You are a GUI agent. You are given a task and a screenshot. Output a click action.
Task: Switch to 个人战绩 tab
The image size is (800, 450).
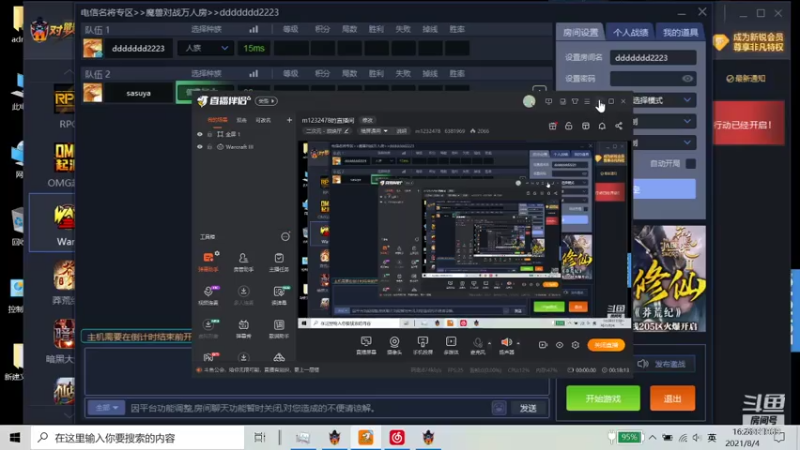[x=630, y=33]
